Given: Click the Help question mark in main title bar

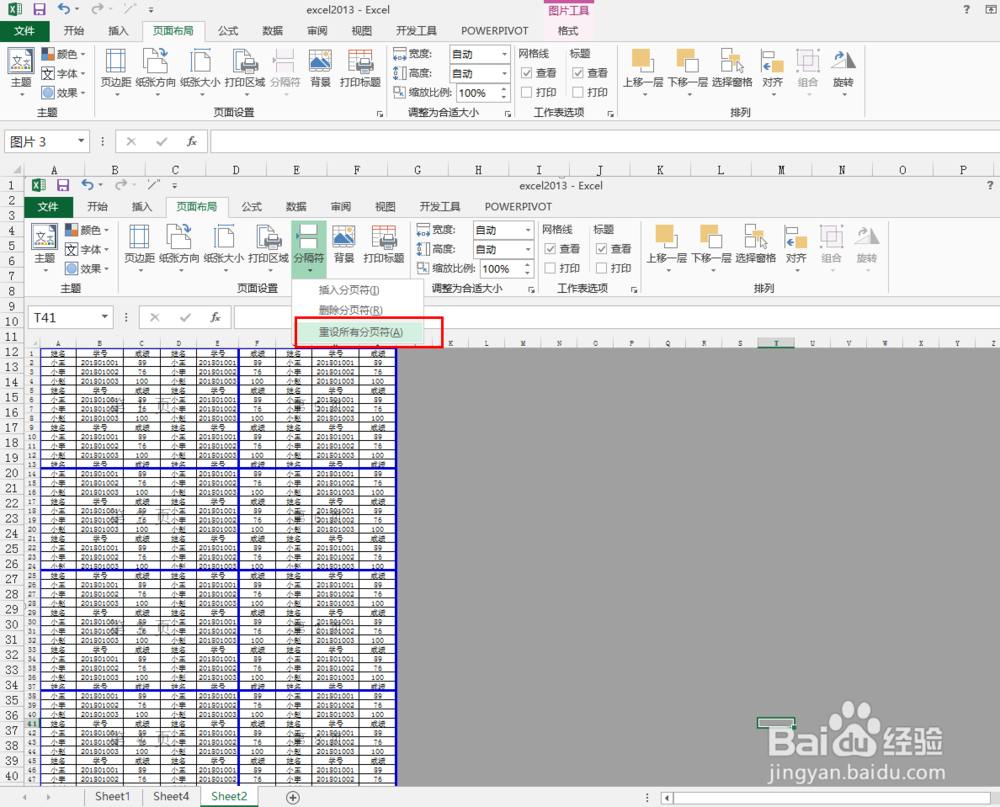Looking at the screenshot, I should click(x=967, y=10).
